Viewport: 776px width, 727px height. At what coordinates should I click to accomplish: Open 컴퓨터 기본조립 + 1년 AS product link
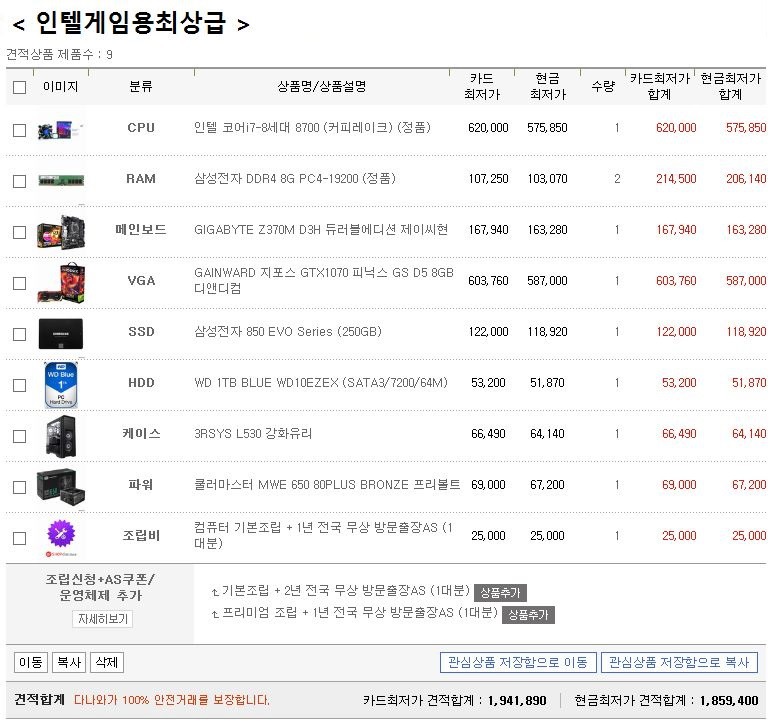click(x=323, y=535)
